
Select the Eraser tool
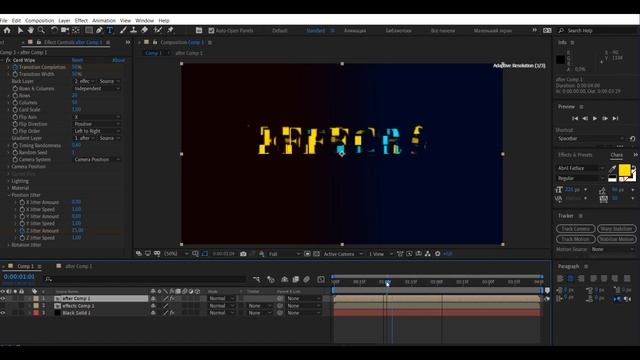pos(144,31)
